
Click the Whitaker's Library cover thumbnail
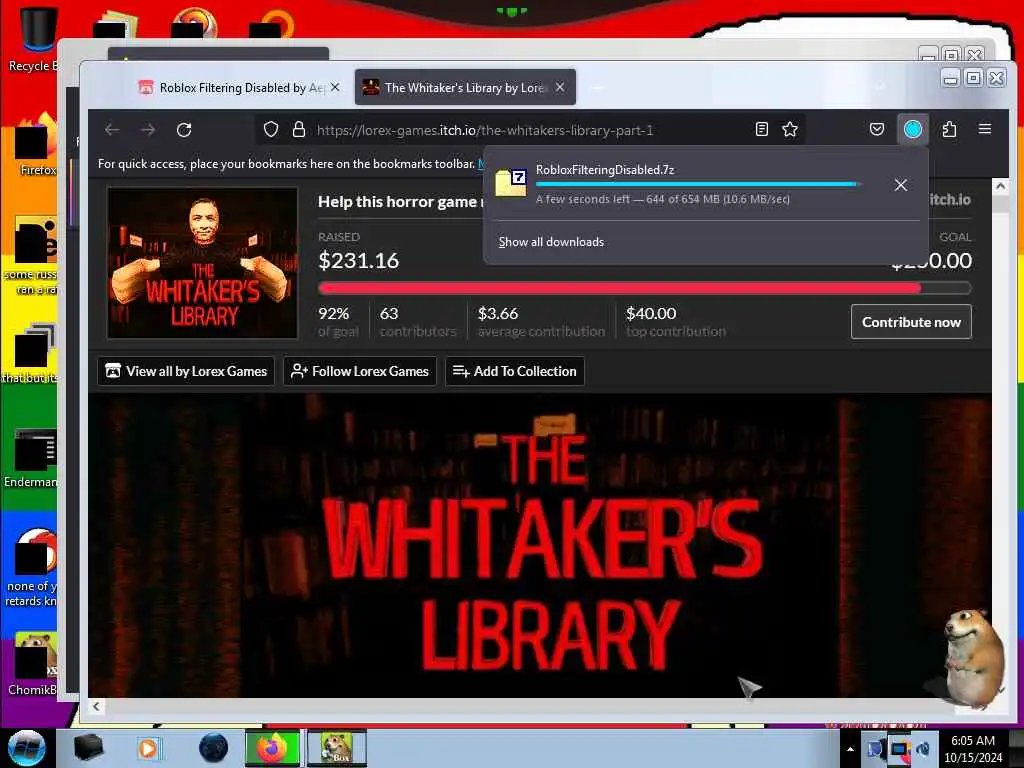point(202,263)
